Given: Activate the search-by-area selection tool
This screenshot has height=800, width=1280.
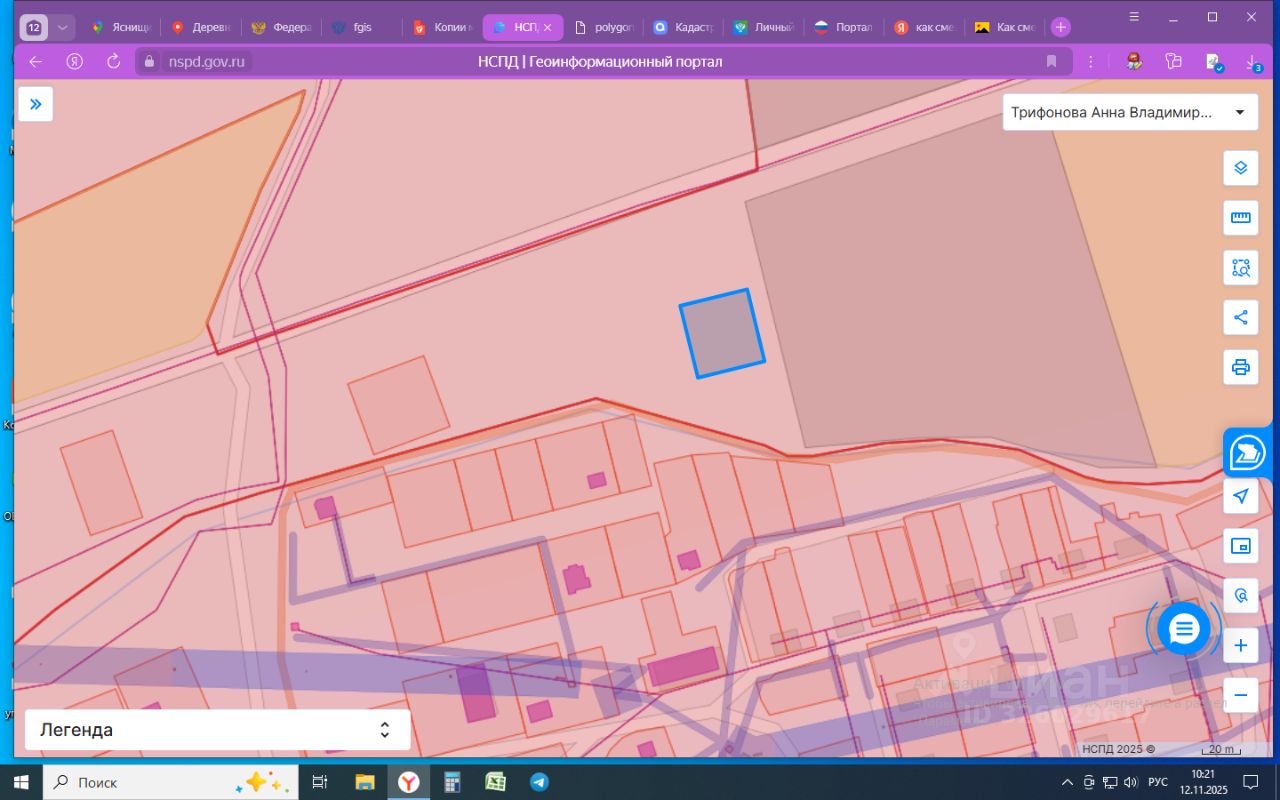Looking at the screenshot, I should click(1241, 268).
